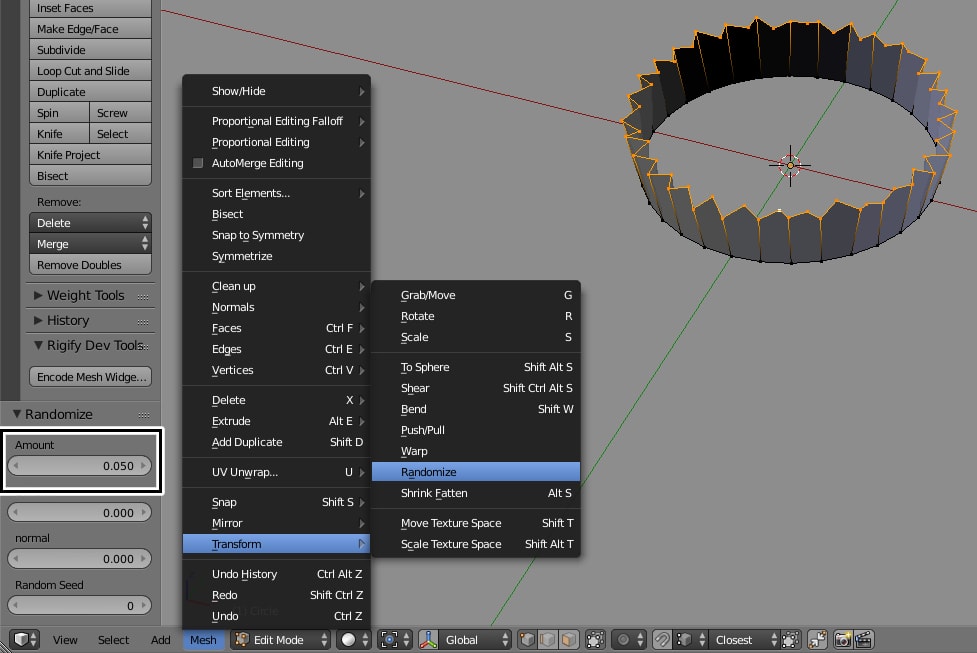The width and height of the screenshot is (977, 653).
Task: Open the Delete dropdown in tool panel
Action: [90, 222]
